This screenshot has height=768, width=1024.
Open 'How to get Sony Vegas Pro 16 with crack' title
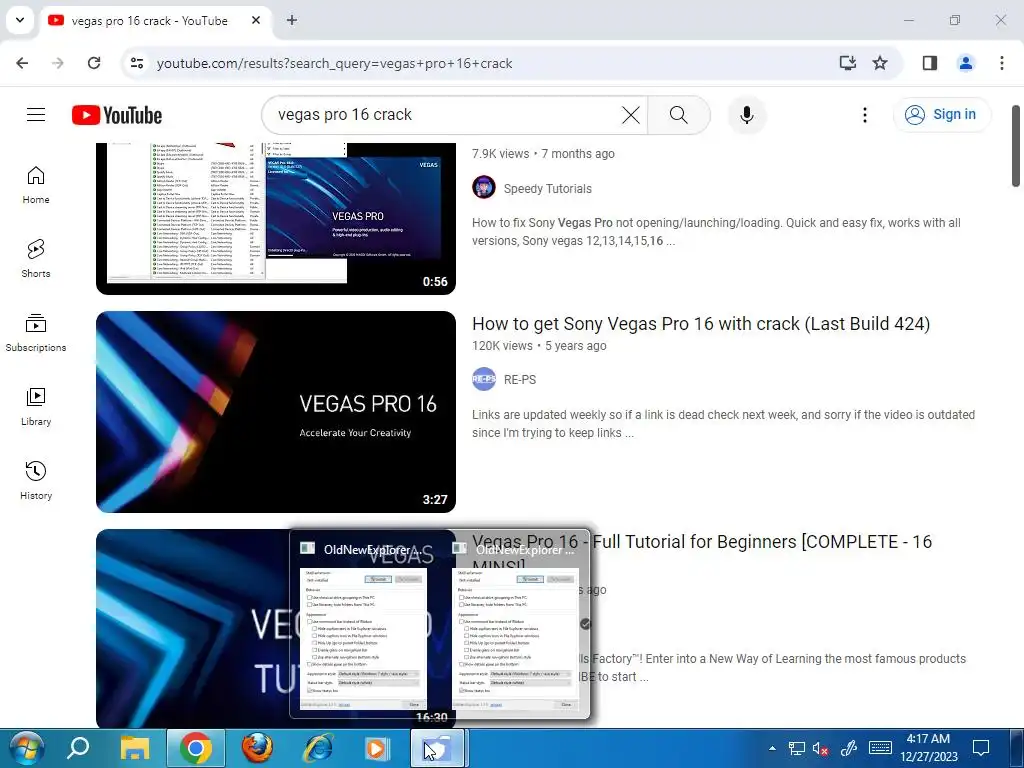(x=701, y=324)
